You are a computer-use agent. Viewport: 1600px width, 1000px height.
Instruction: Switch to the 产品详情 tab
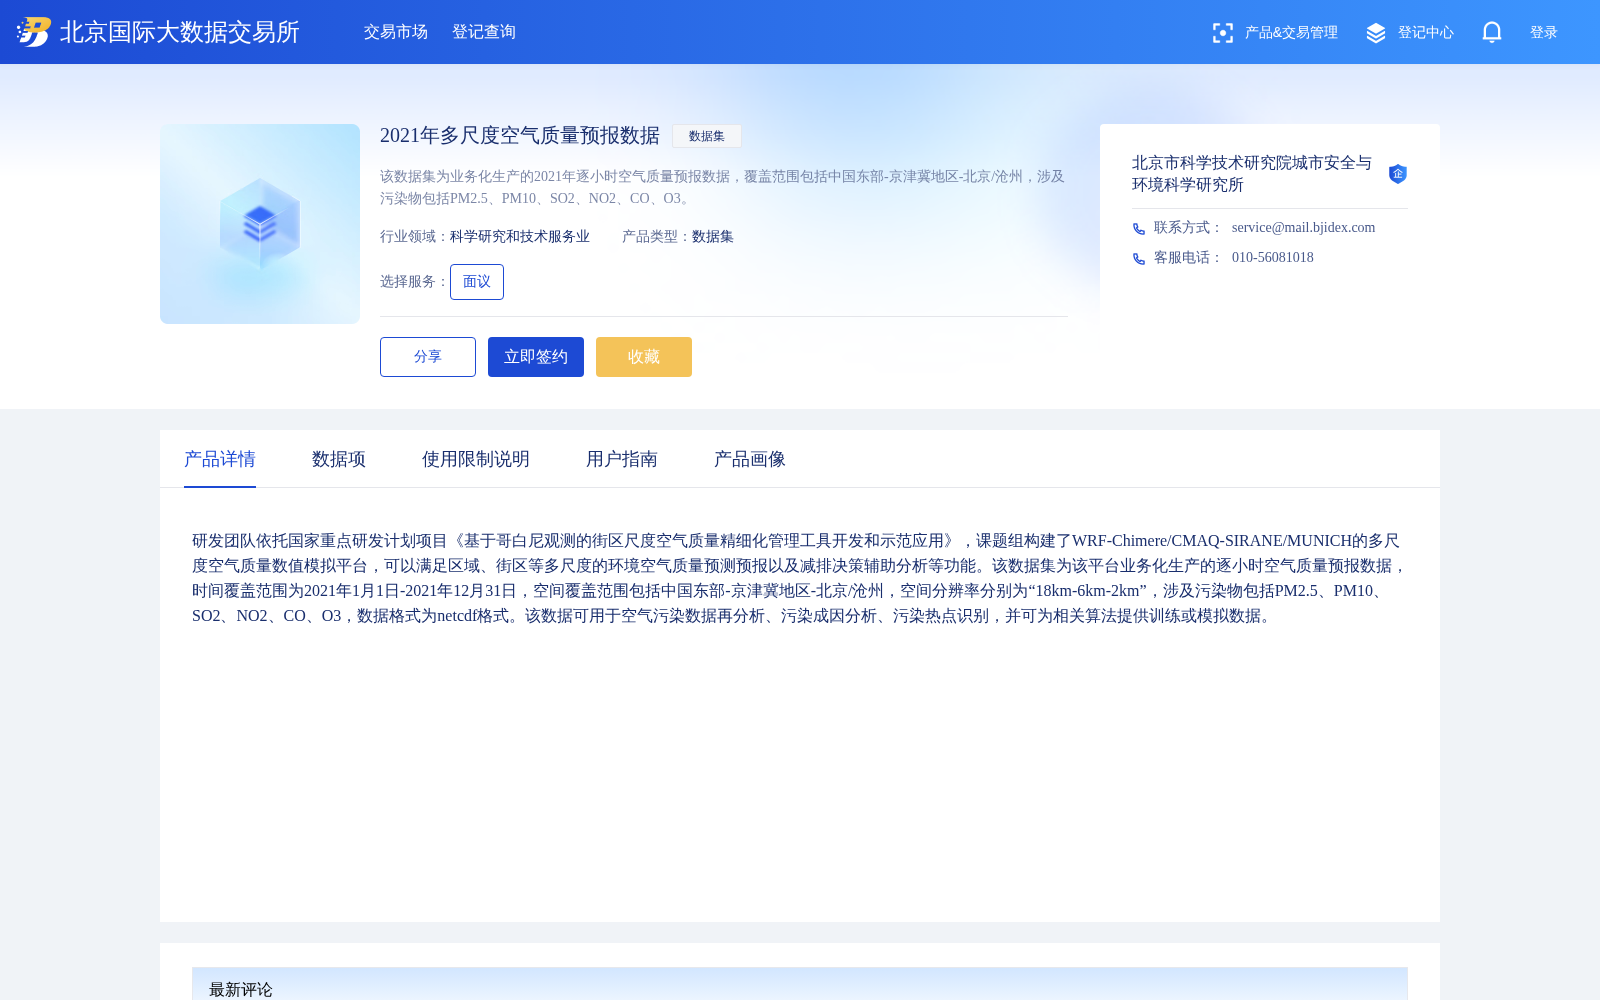220,459
